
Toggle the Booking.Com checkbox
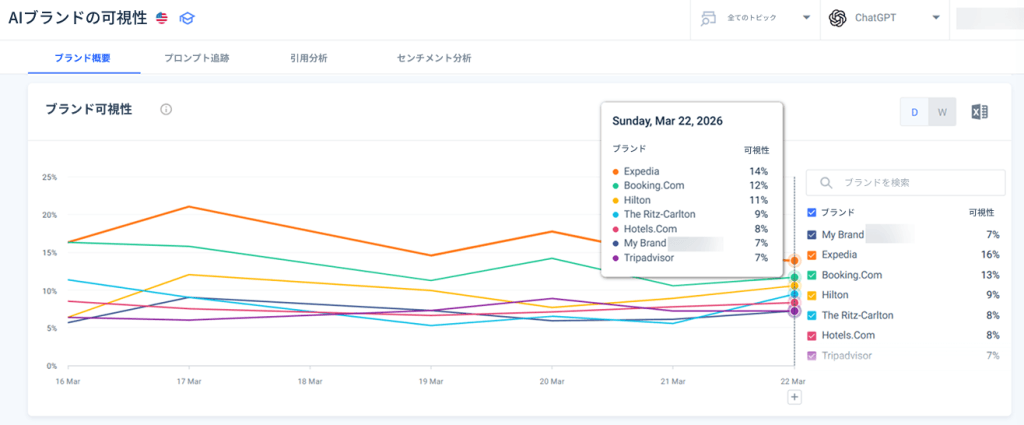point(812,275)
